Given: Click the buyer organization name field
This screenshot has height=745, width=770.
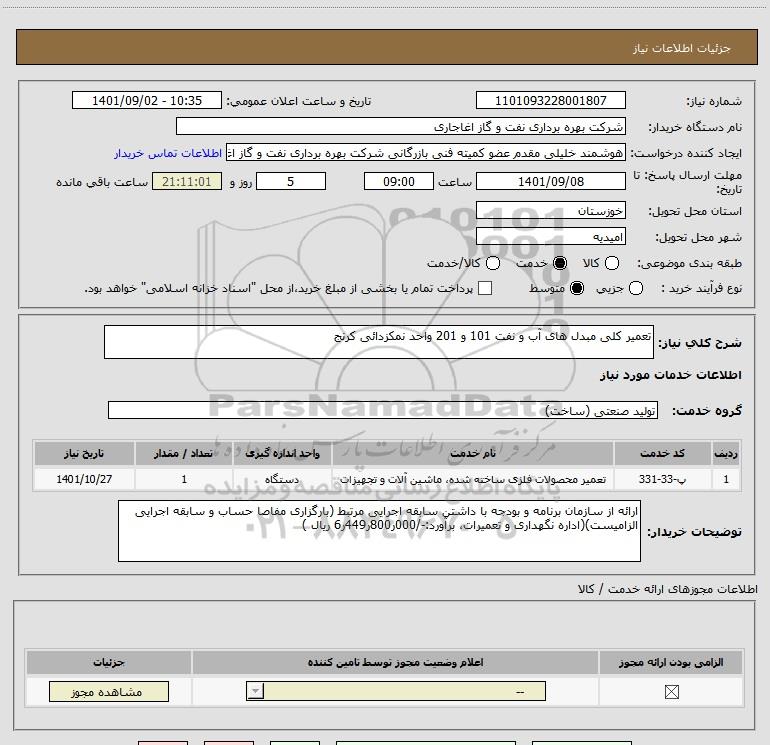Looking at the screenshot, I should 401,127.
